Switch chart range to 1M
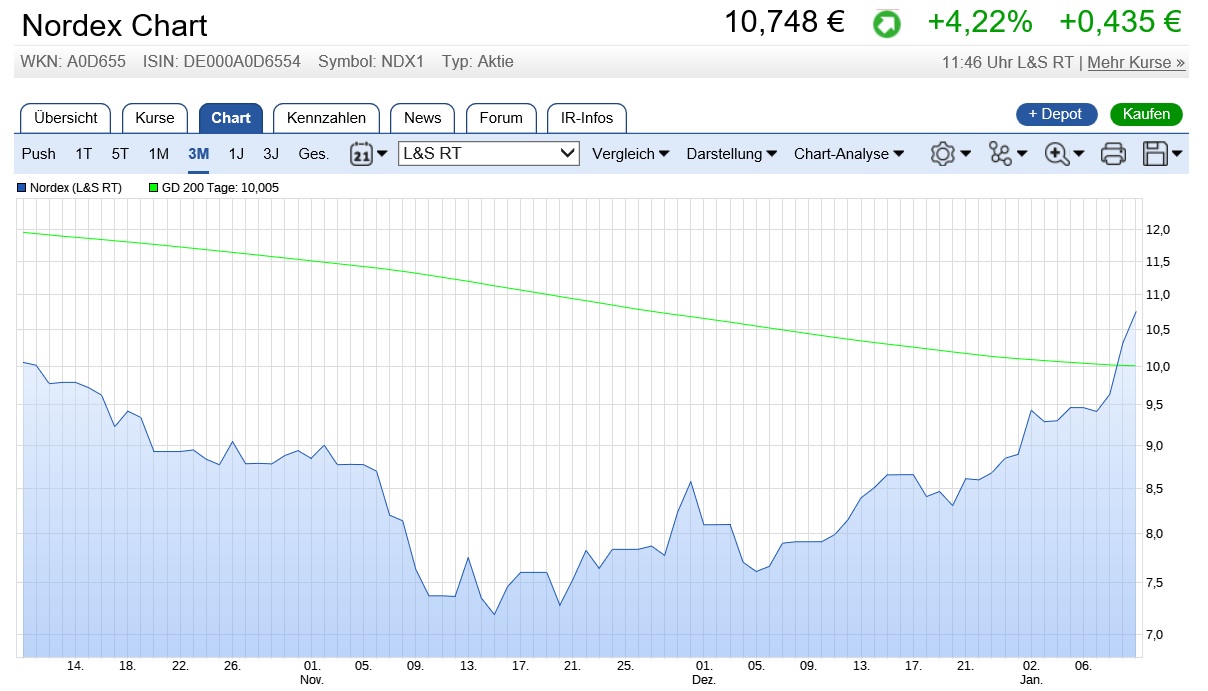The image size is (1208, 691). point(159,154)
